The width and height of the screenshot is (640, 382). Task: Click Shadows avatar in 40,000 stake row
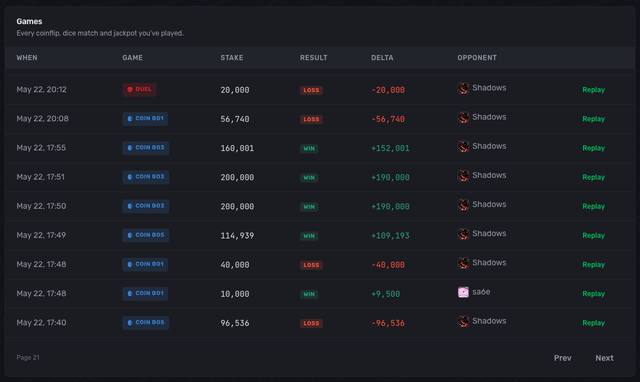[463, 263]
